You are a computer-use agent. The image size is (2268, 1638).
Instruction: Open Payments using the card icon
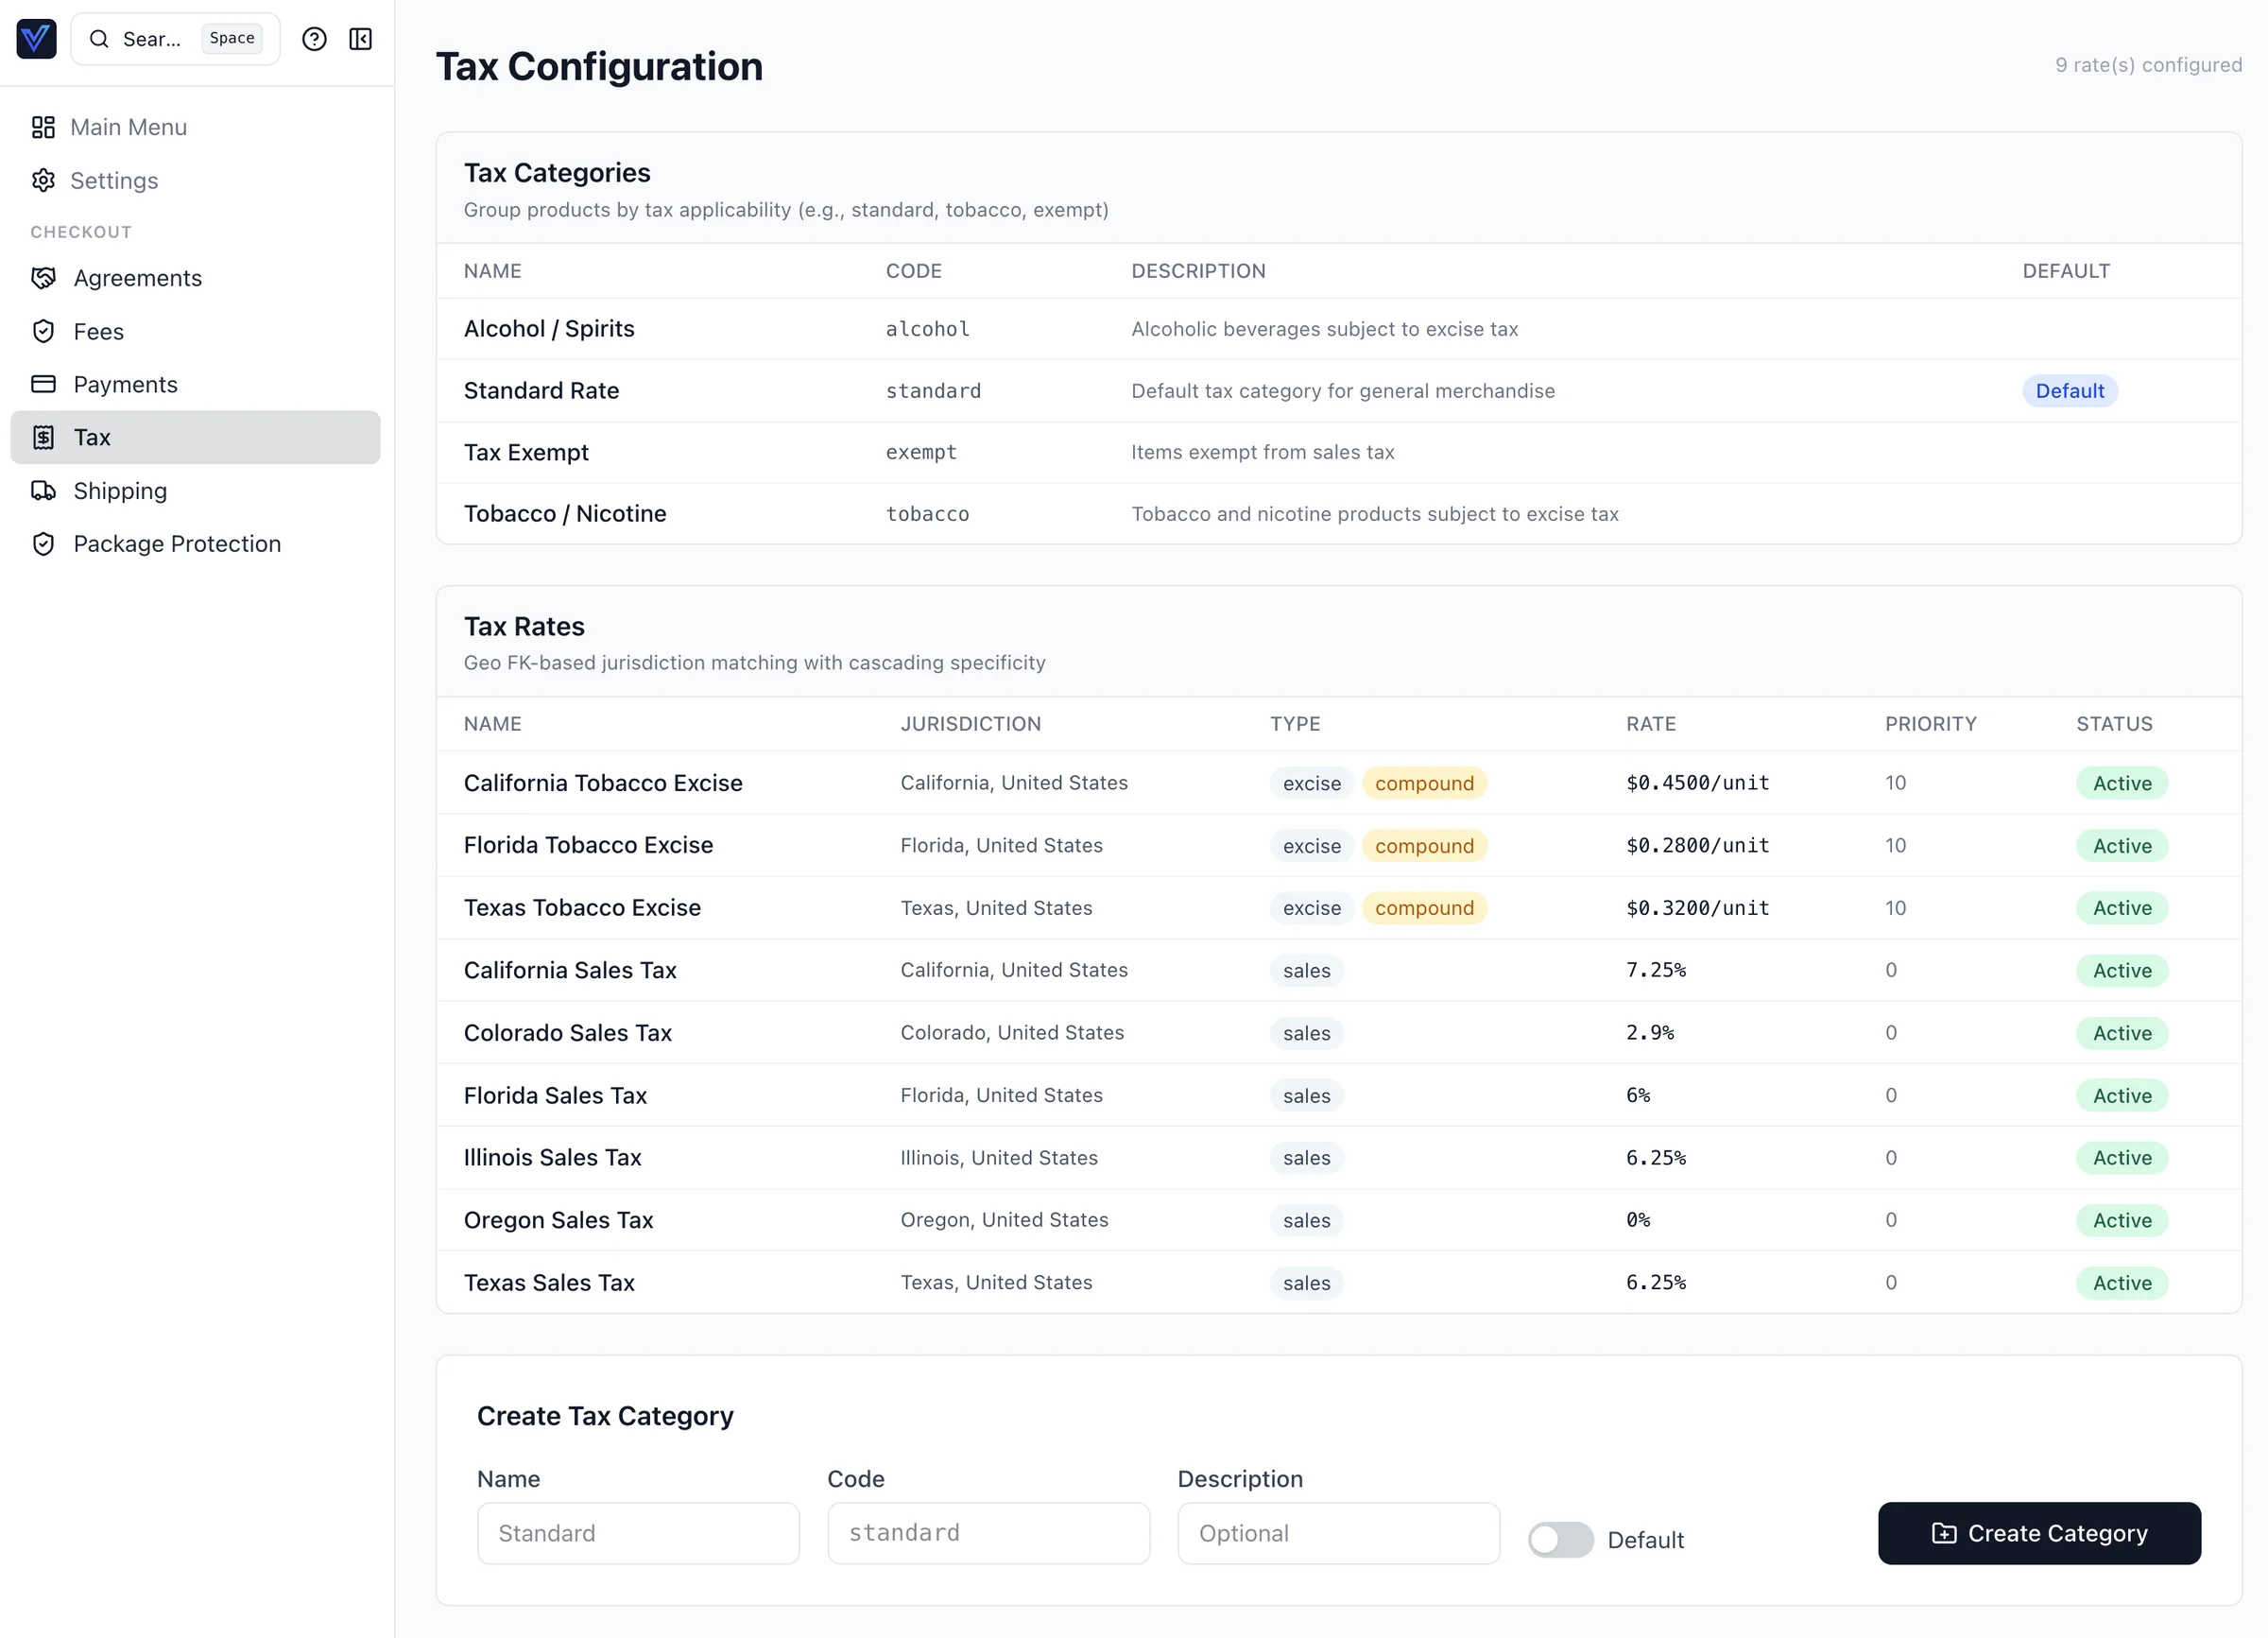(x=43, y=384)
